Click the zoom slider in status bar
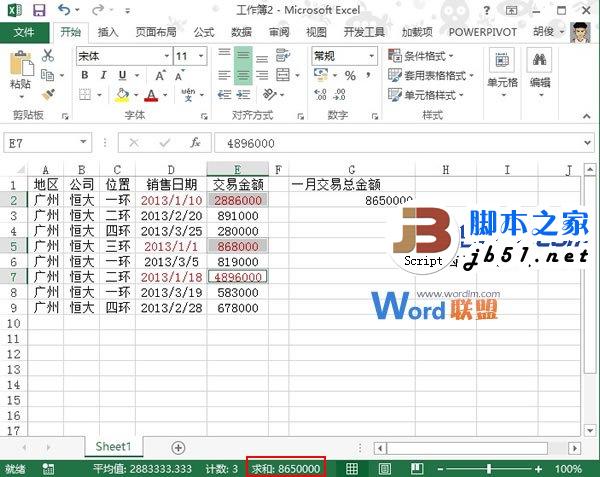The width and height of the screenshot is (600, 477). (x=488, y=468)
